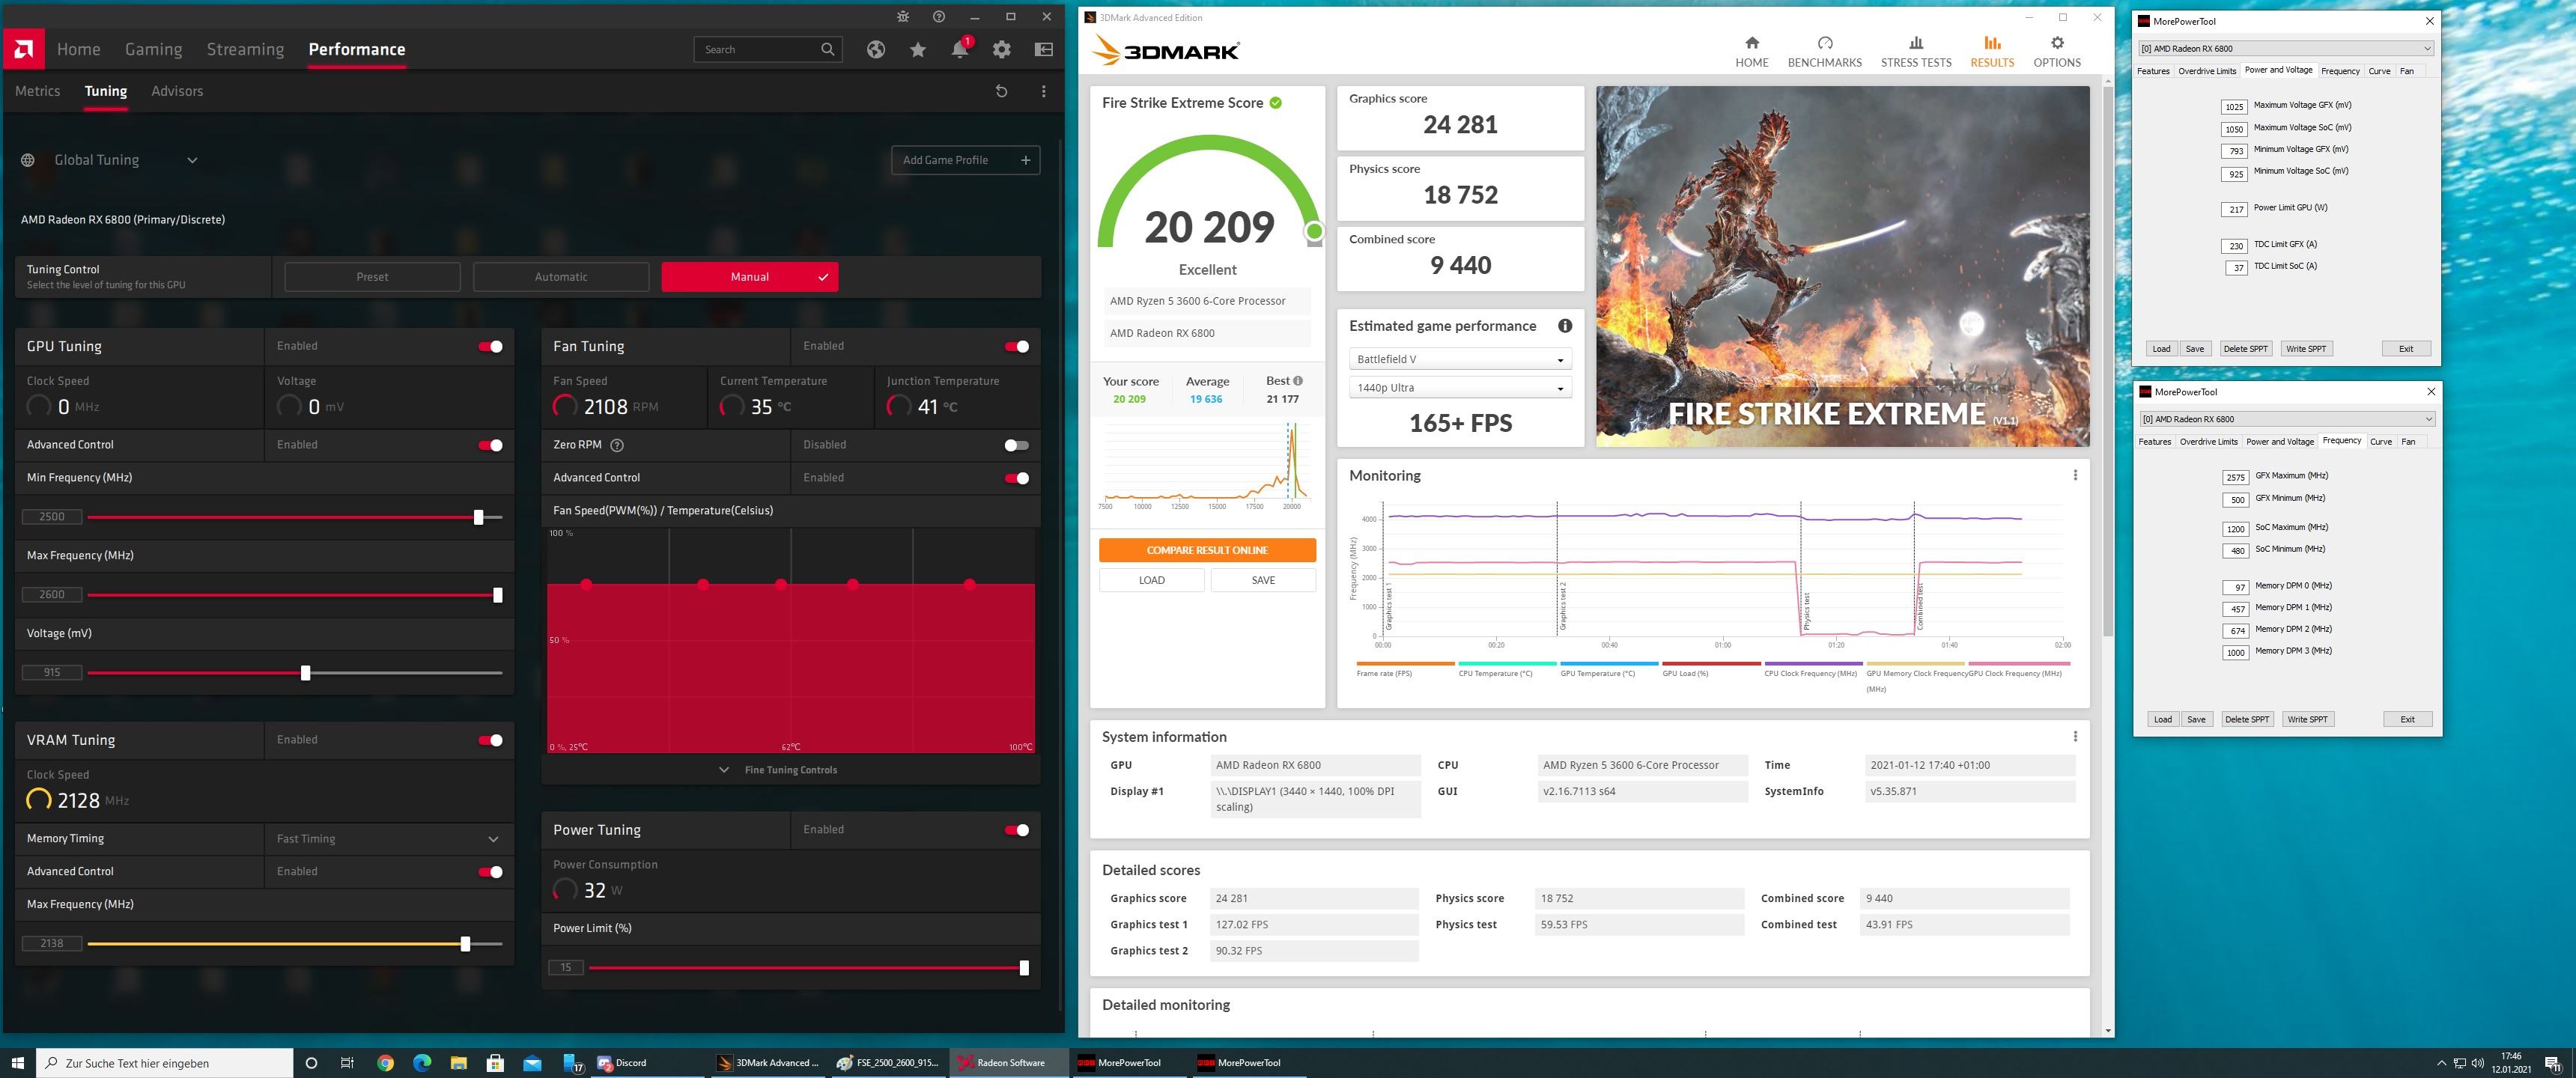Click the Zero RPM help info icon
The image size is (2576, 1078).
tap(617, 445)
